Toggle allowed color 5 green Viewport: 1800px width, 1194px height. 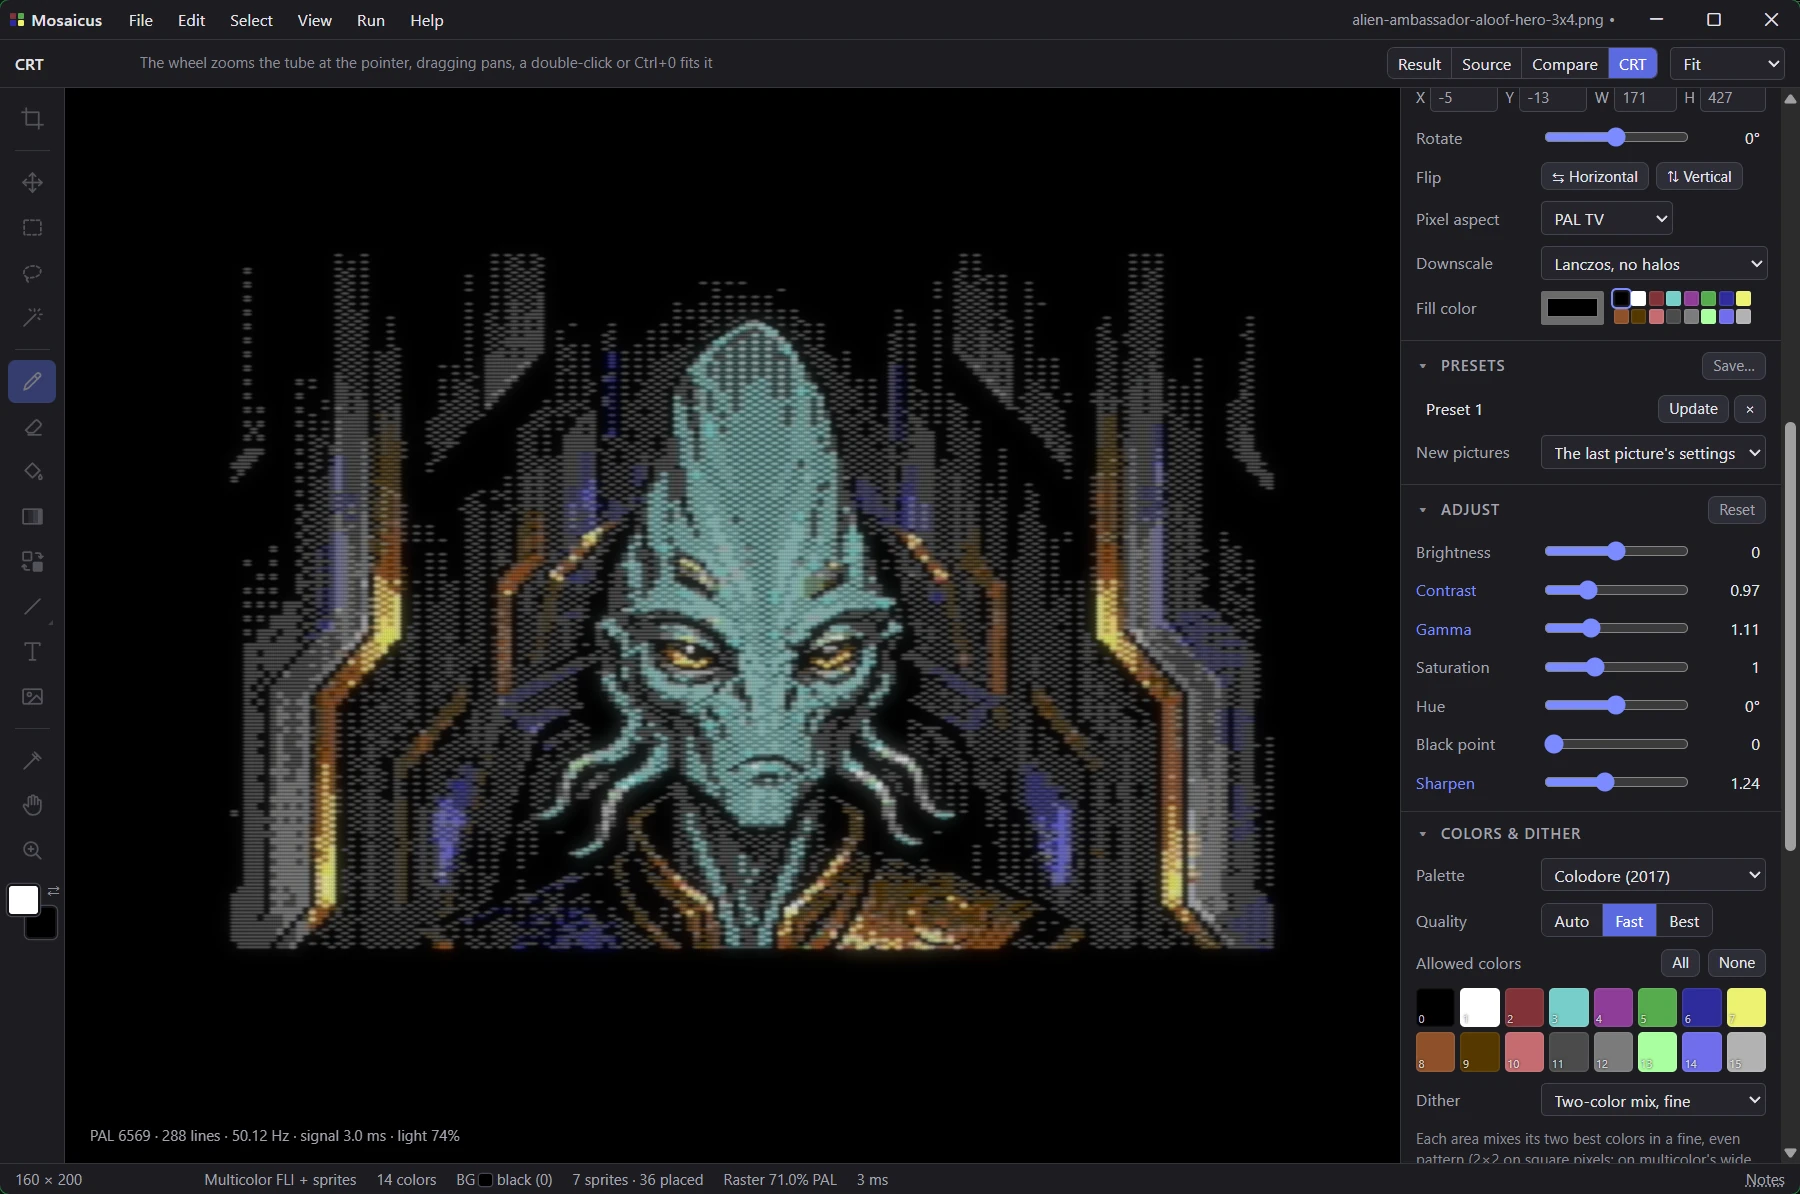coord(1657,1008)
